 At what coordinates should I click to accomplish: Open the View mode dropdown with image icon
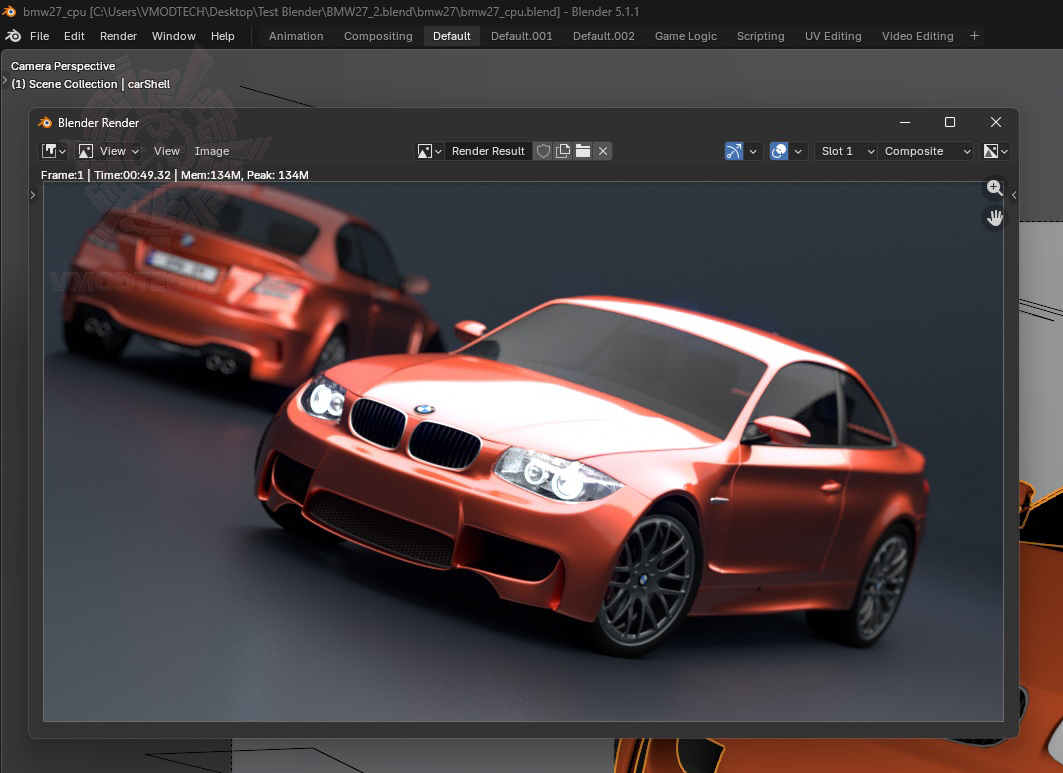[108, 151]
